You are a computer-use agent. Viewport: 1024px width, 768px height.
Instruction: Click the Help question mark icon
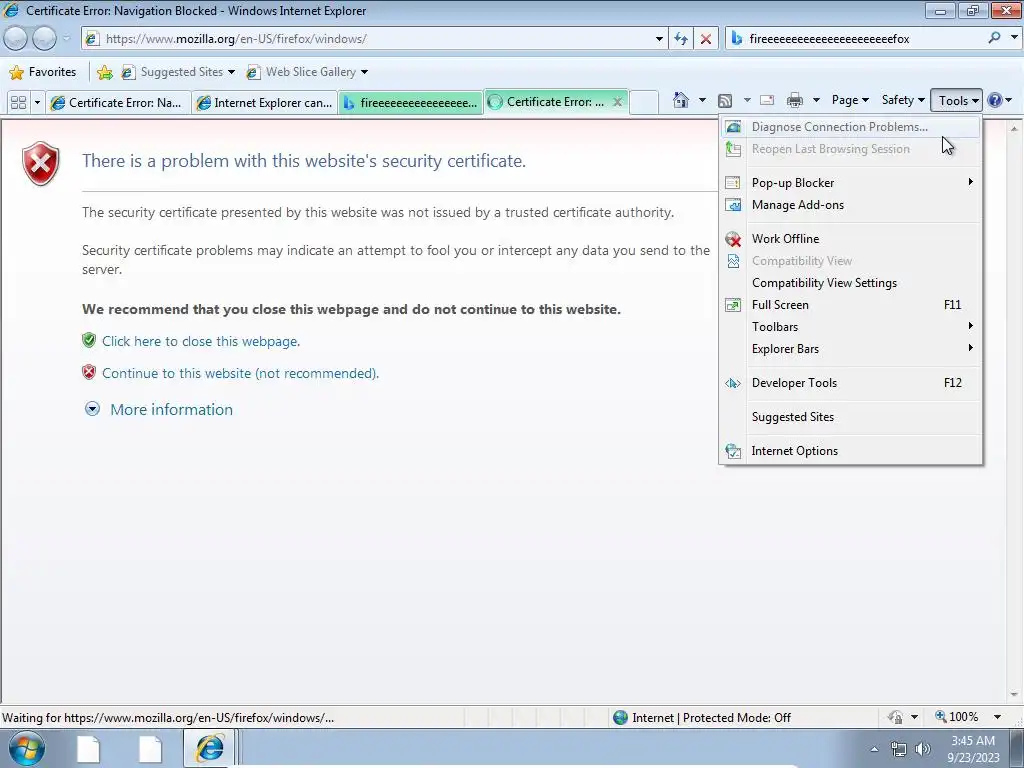click(x=995, y=100)
